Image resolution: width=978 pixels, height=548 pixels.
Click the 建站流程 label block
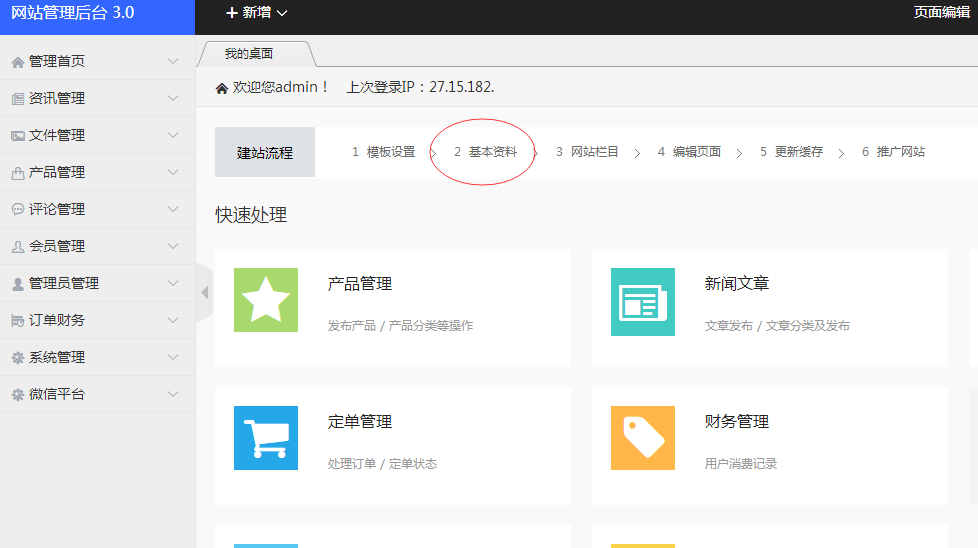[x=265, y=153]
